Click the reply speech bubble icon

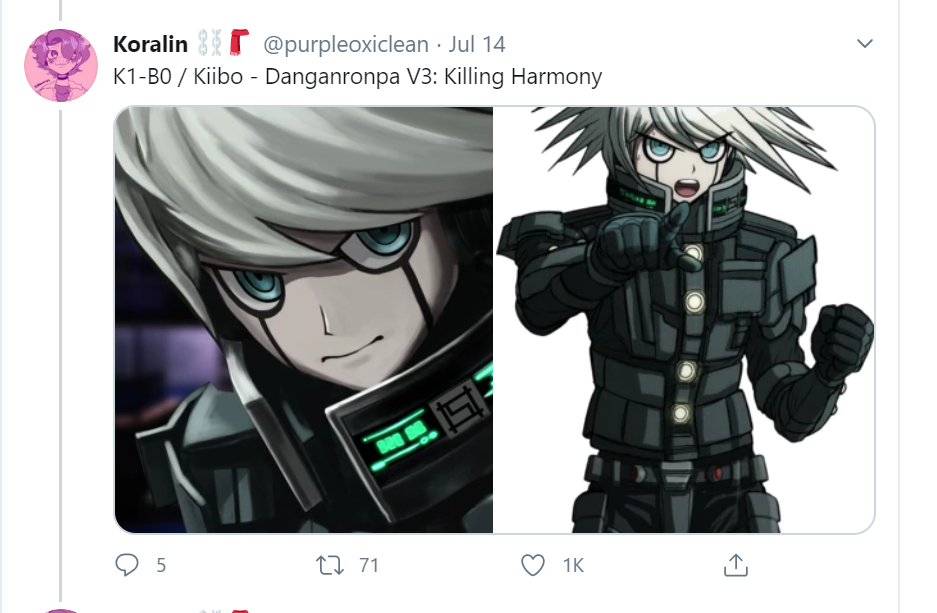[x=127, y=565]
